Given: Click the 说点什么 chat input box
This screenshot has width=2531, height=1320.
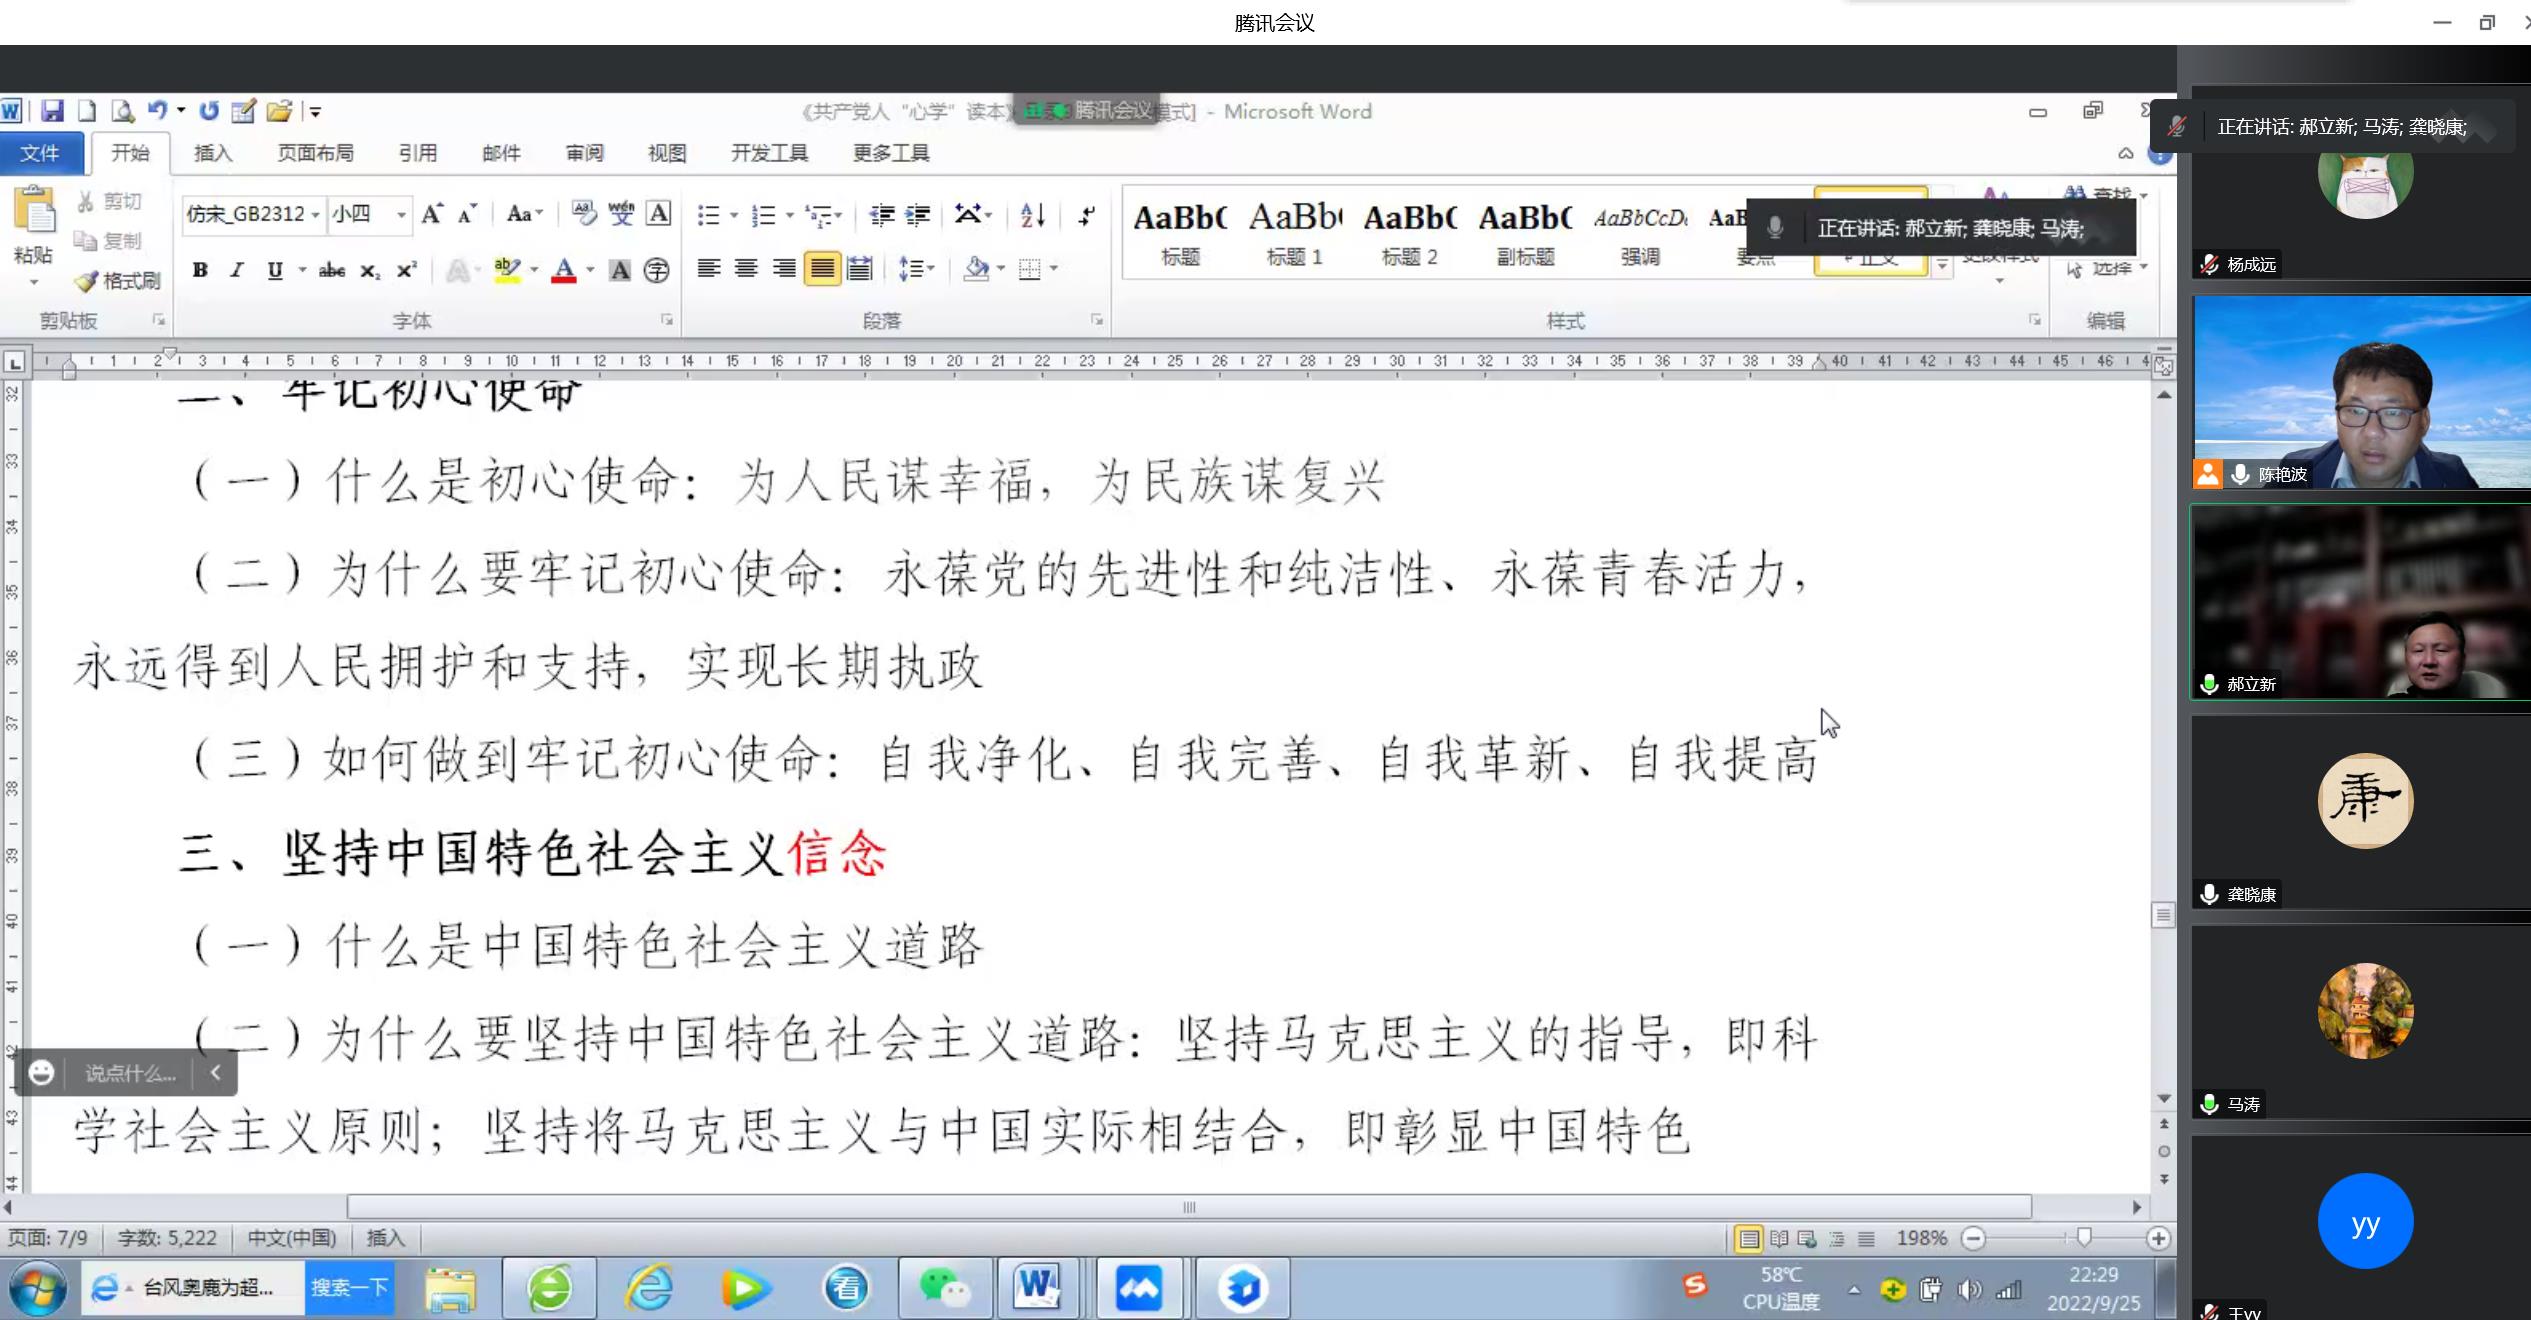Looking at the screenshot, I should pyautogui.click(x=130, y=1074).
